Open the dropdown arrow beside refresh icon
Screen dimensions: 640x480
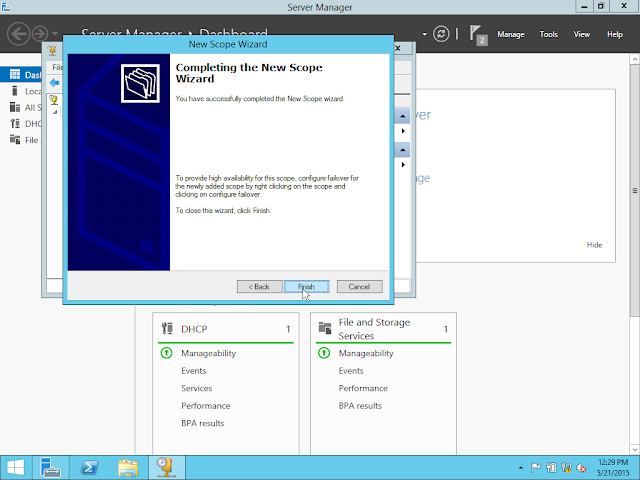click(424, 34)
